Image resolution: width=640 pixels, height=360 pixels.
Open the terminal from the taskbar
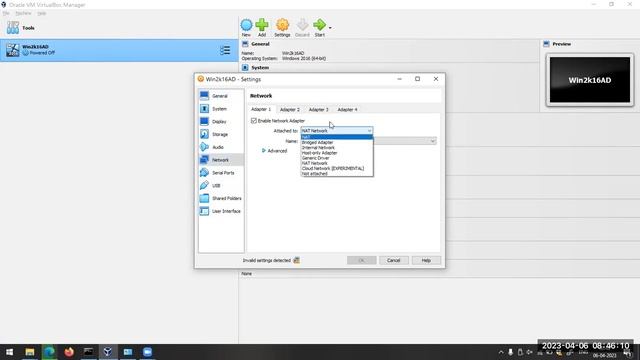tap(89, 352)
